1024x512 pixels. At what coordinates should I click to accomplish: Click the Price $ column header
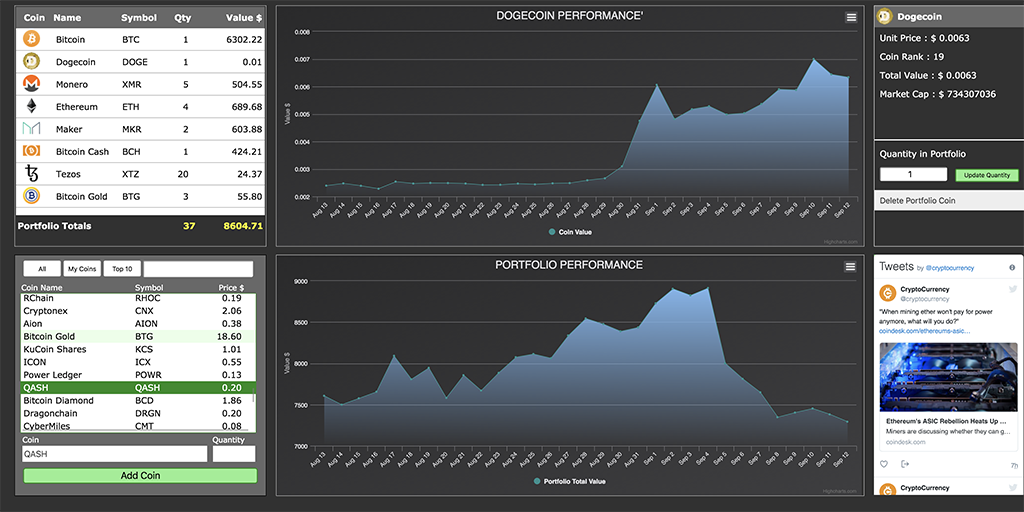(231, 287)
